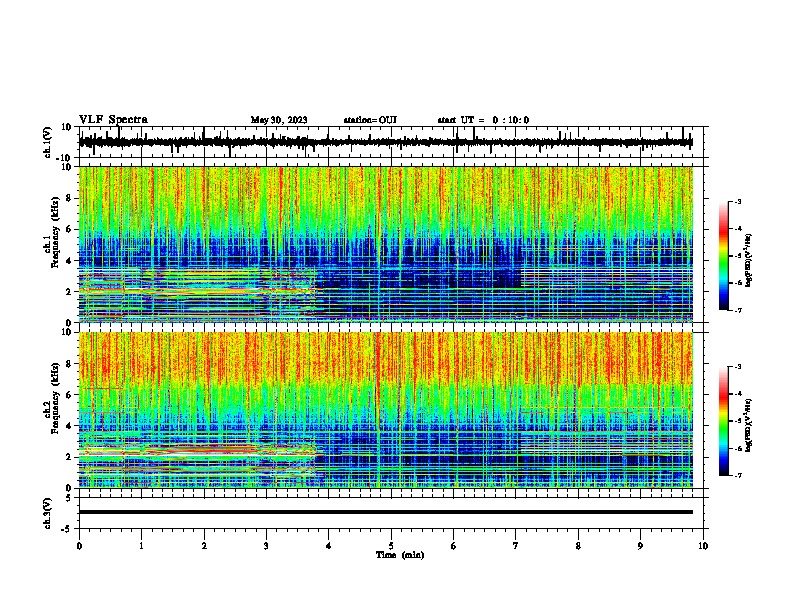Click the ch.1 "Frequency (kHz)" axis label

55,232
